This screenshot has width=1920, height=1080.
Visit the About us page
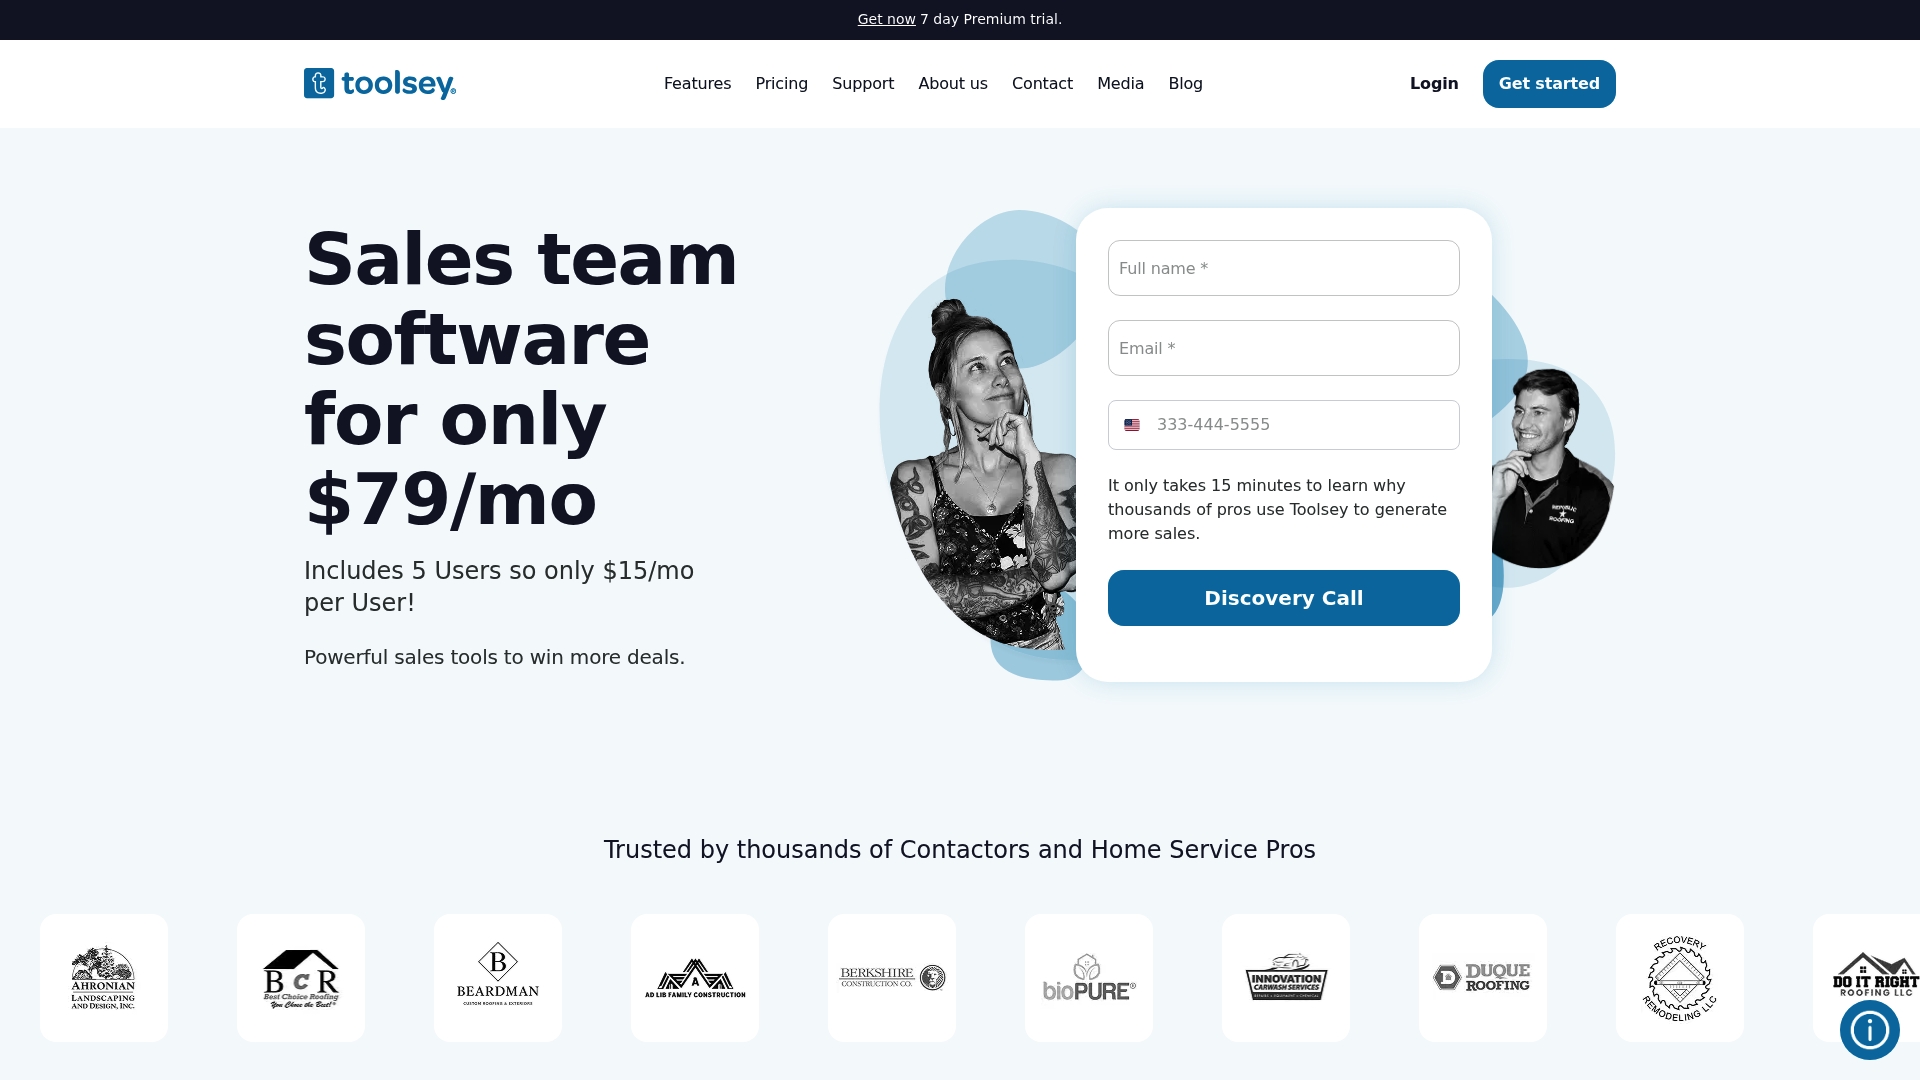tap(953, 84)
